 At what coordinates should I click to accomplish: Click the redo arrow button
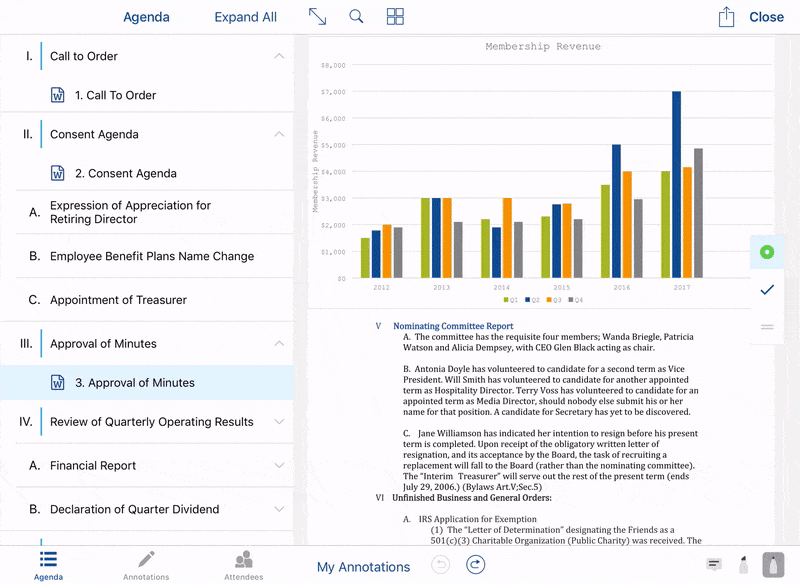[x=476, y=565]
